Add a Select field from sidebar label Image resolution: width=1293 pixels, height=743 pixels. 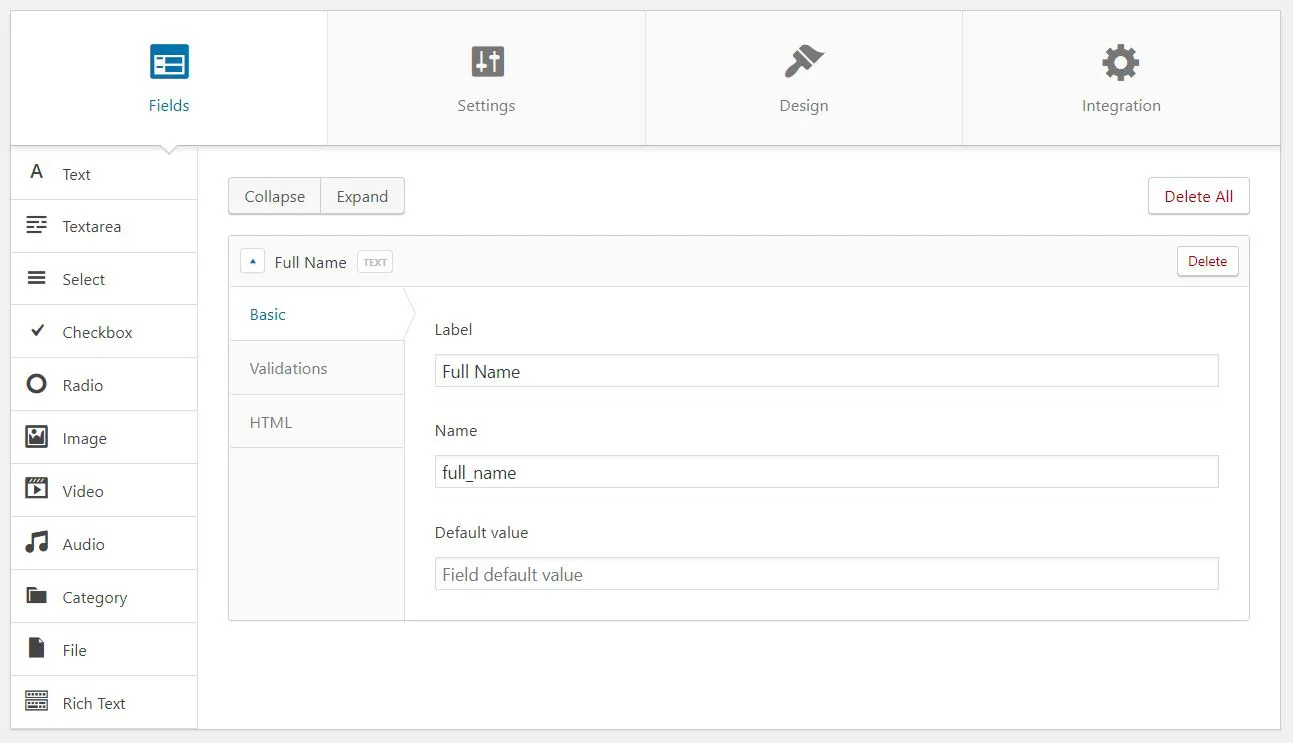click(x=84, y=280)
